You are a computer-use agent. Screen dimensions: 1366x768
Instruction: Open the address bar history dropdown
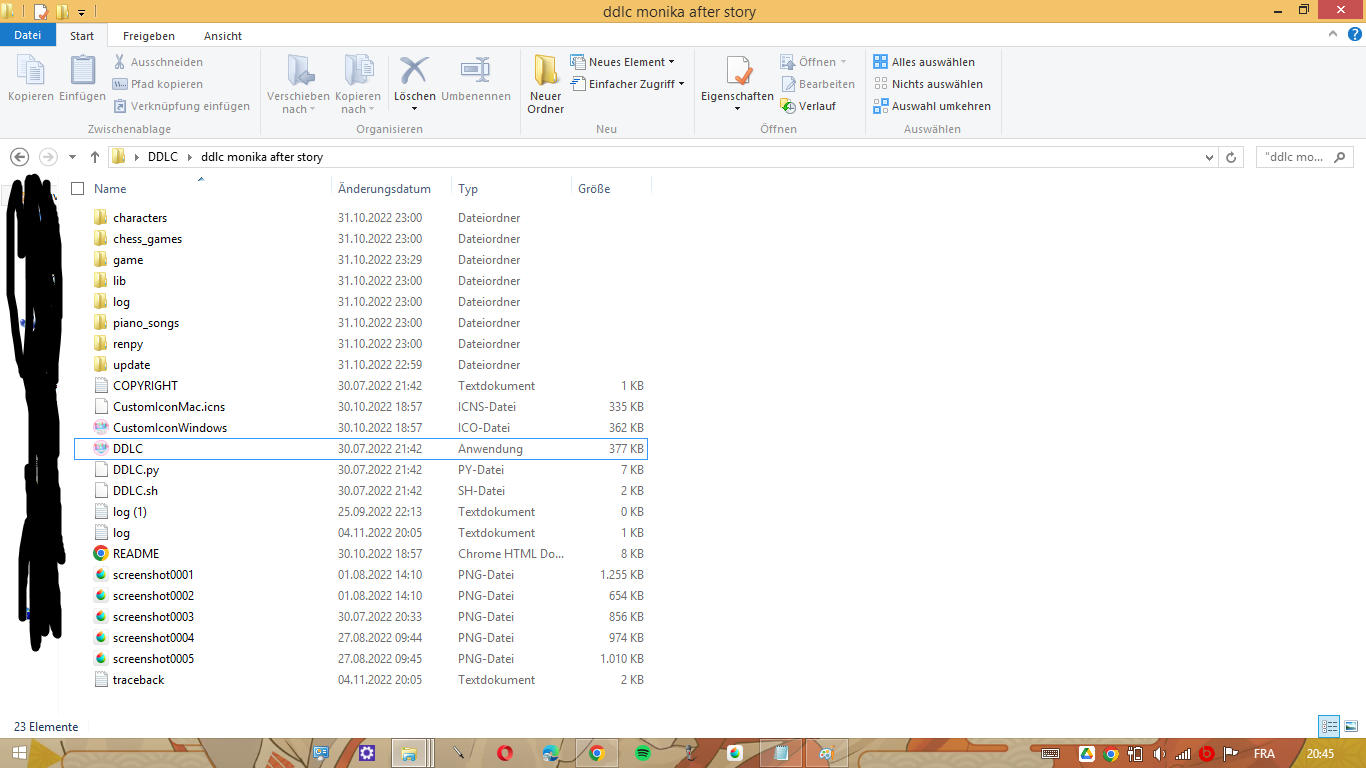point(1208,157)
